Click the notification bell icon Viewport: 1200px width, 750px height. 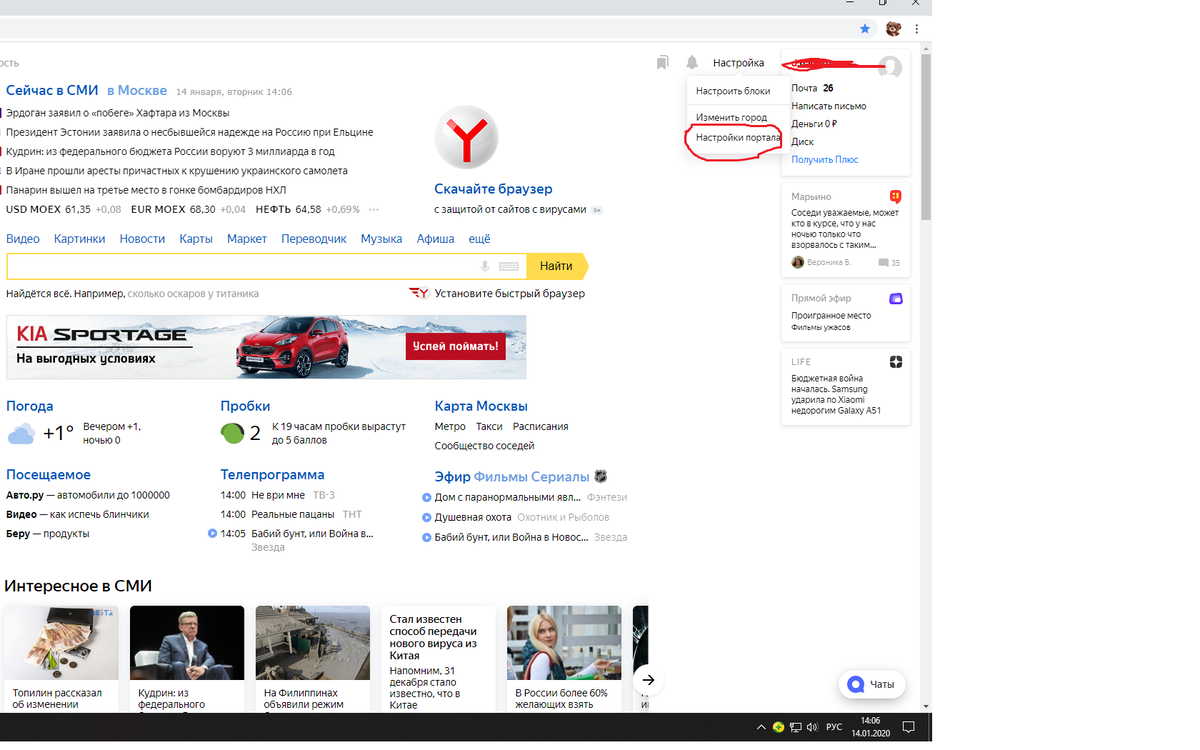pos(691,62)
